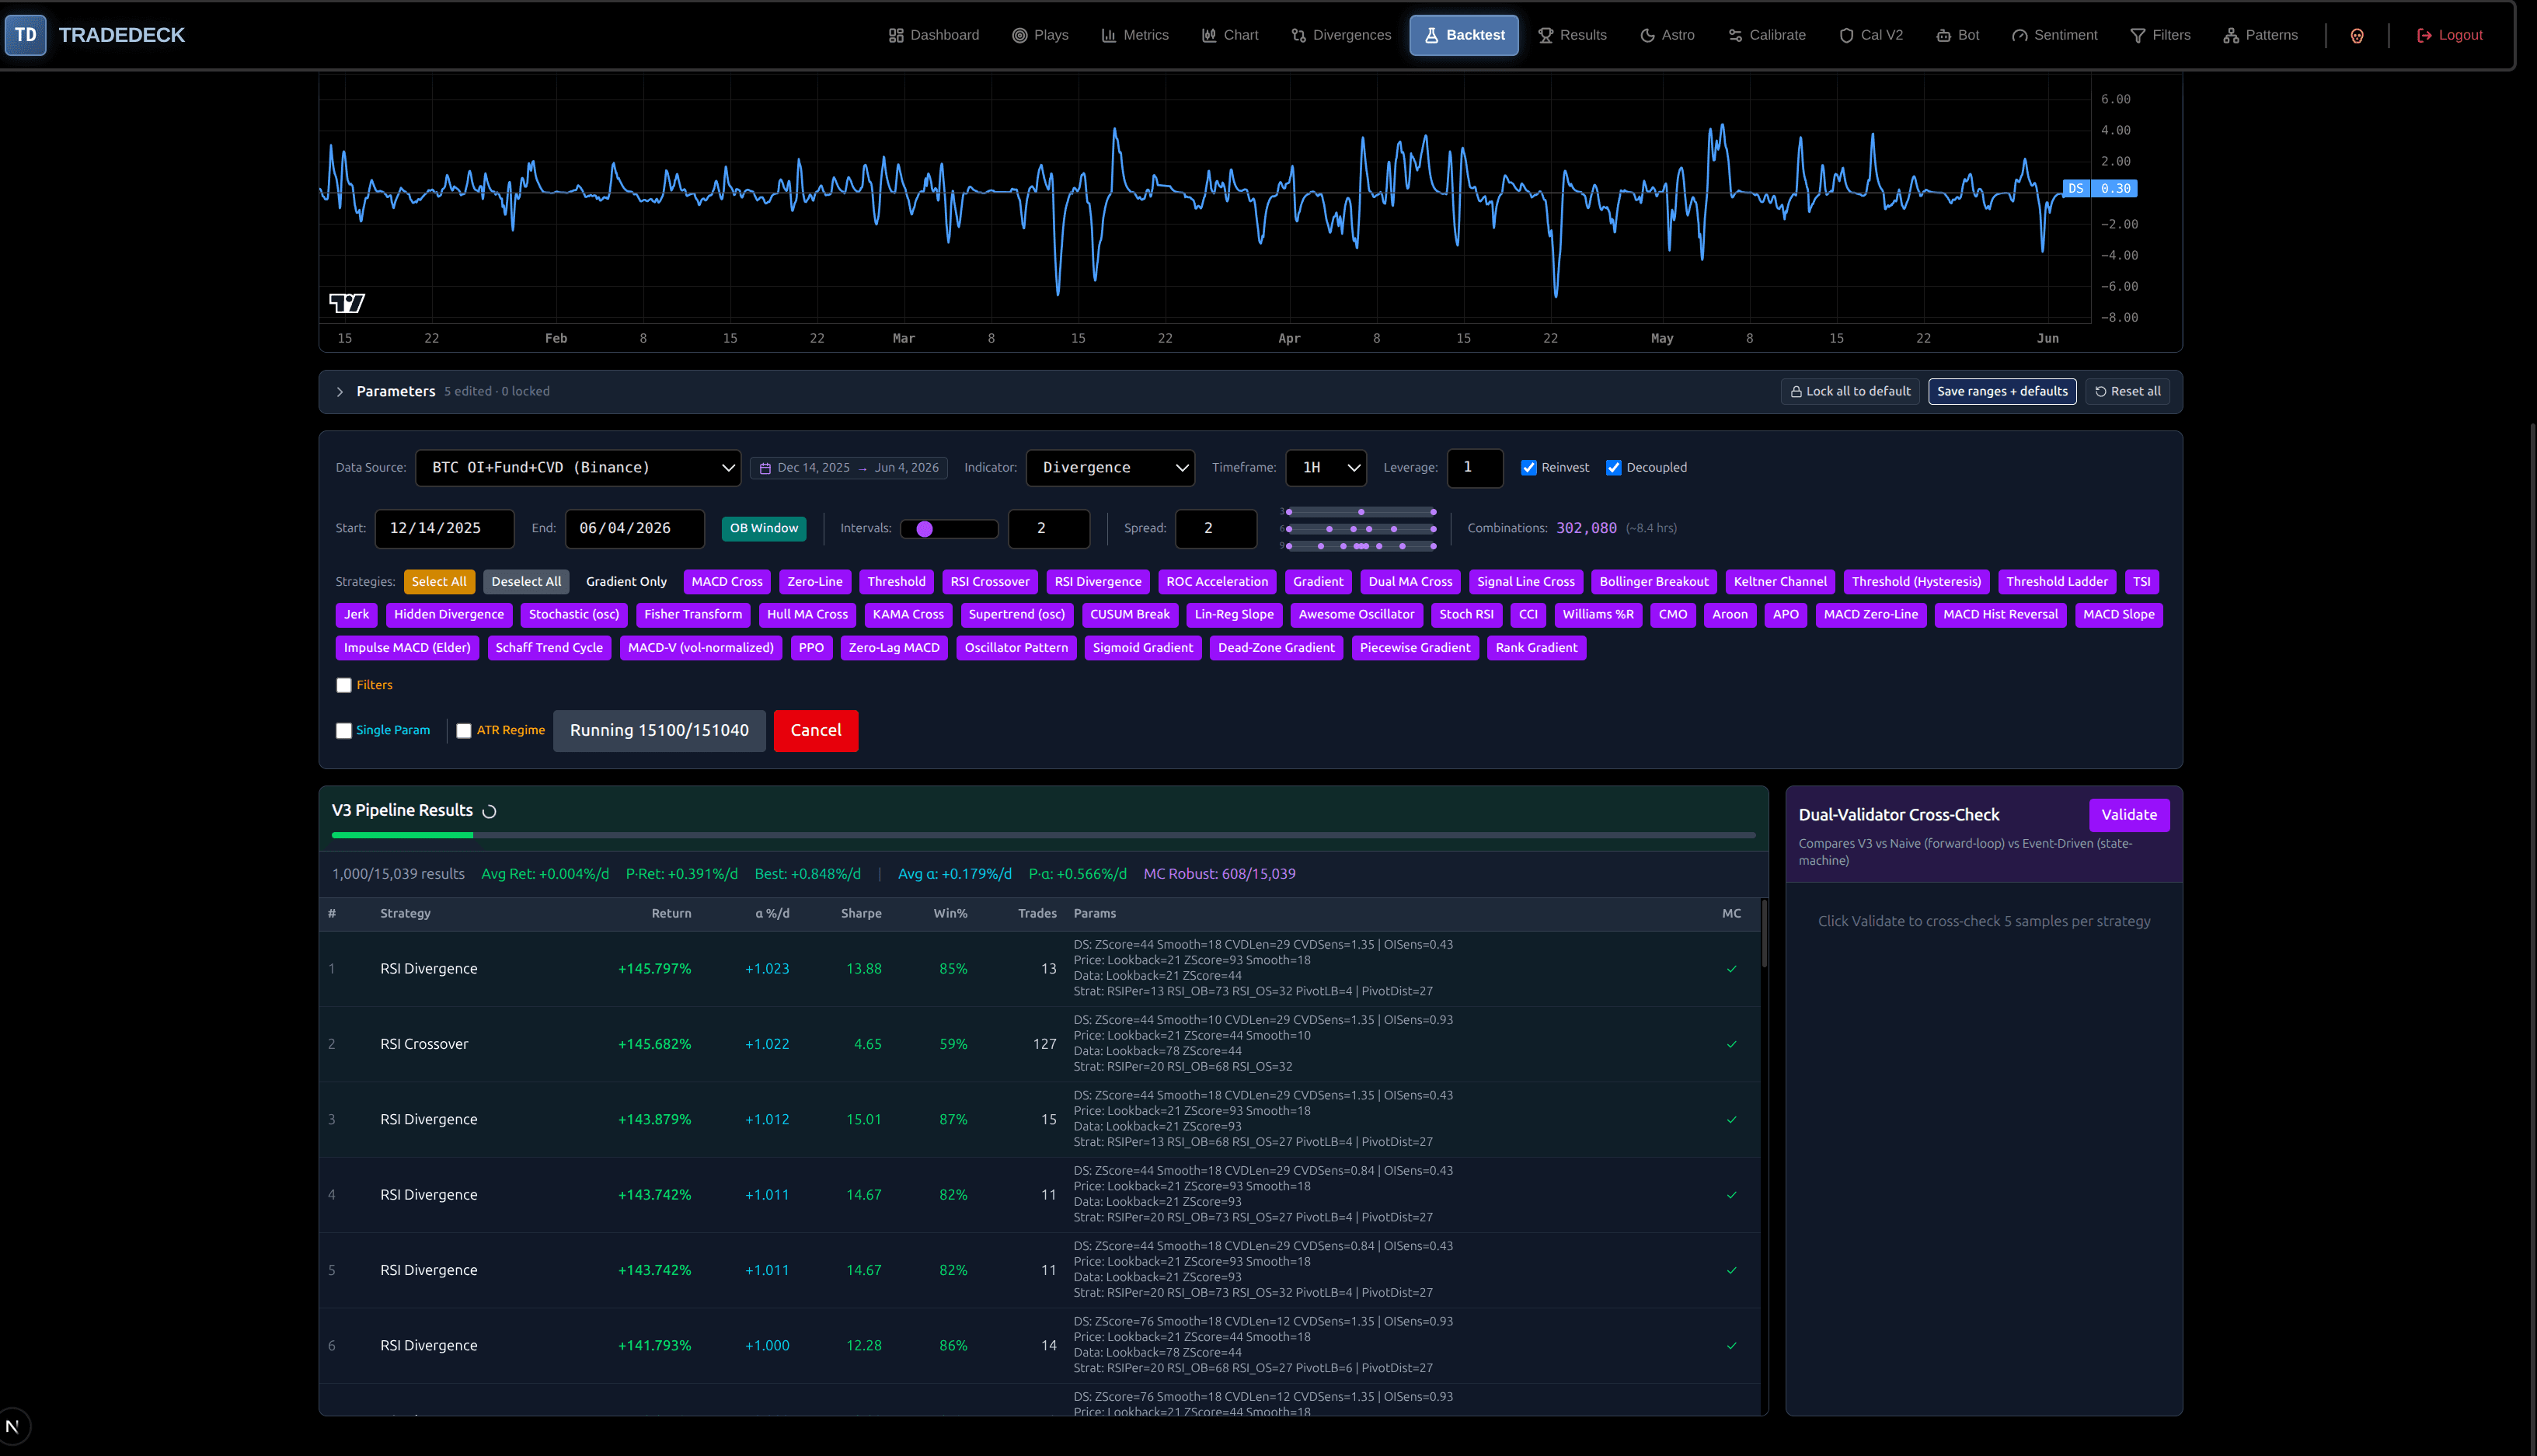Open the Results tab
2537x1456 pixels.
tap(1572, 35)
